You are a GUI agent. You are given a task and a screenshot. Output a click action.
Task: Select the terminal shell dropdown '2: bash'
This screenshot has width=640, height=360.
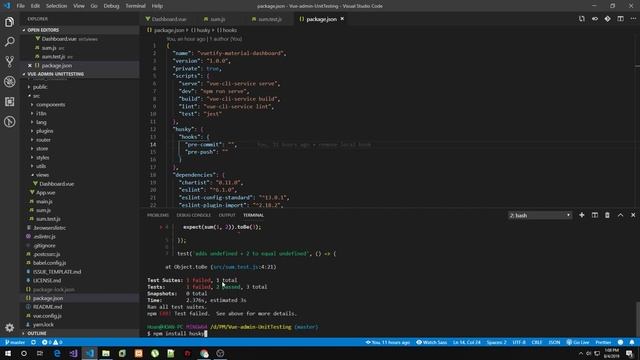click(x=540, y=215)
